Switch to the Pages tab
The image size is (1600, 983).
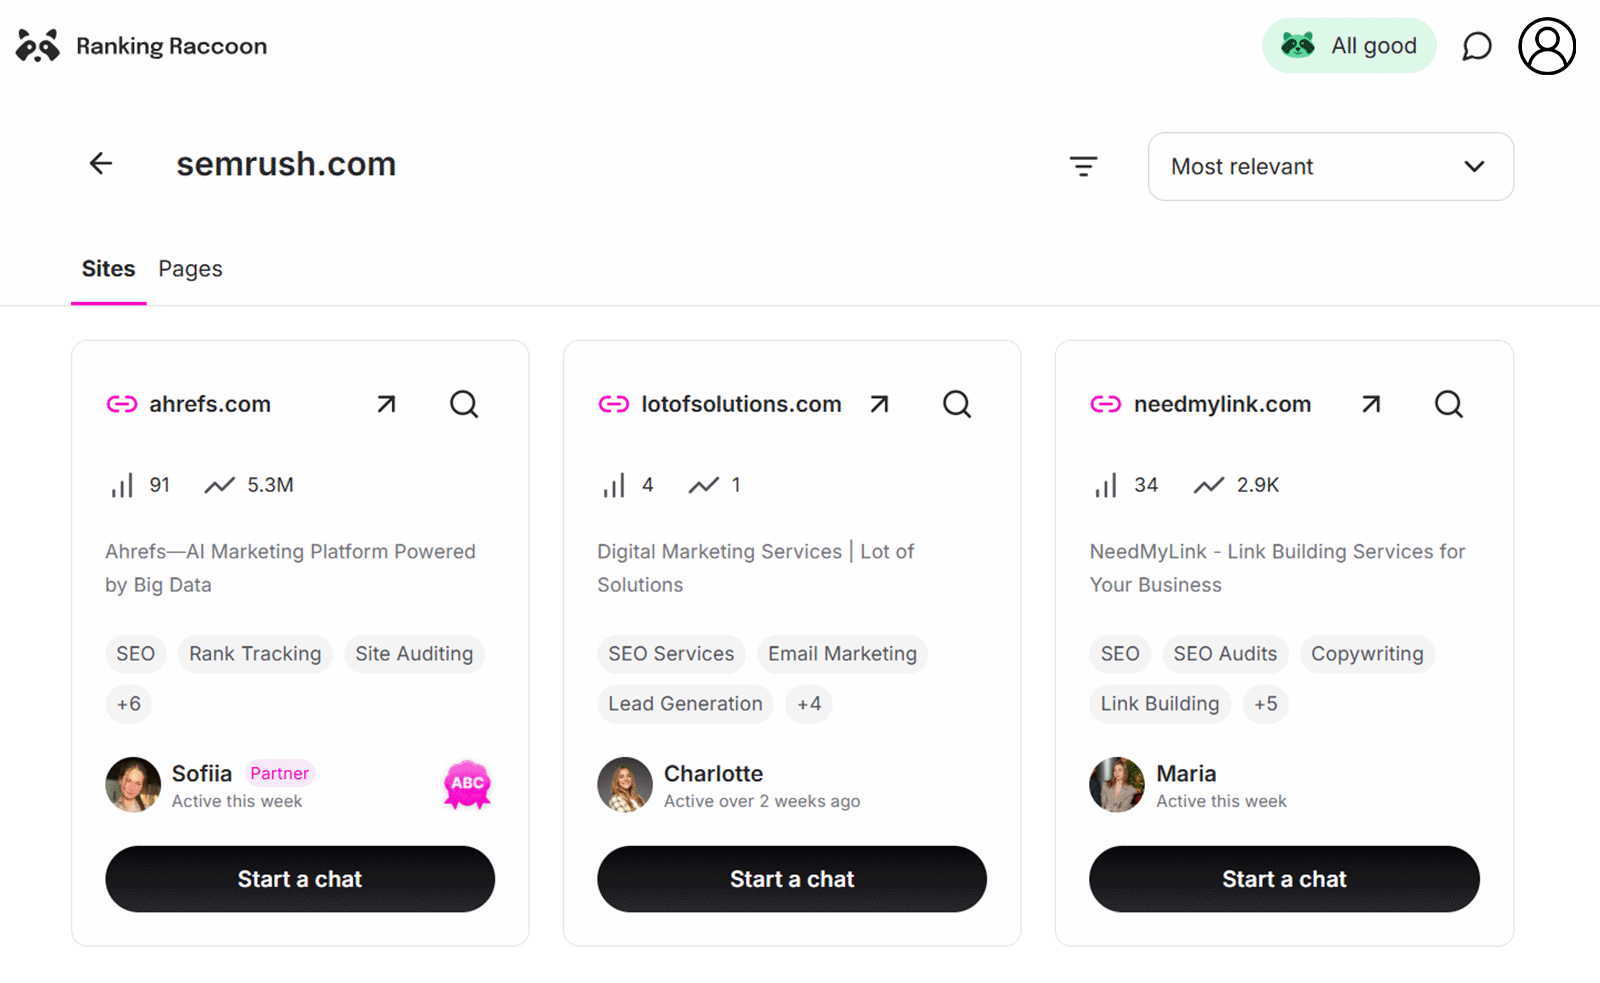click(x=190, y=268)
